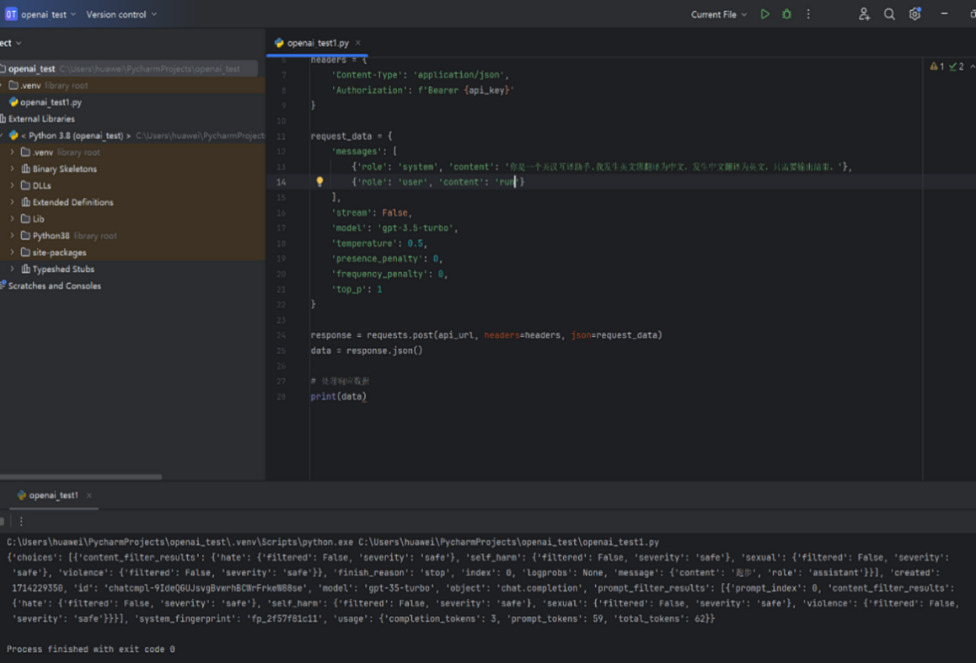Viewport: 976px width, 663px height.
Task: Expand the Extended Definitions node
Action: 12,202
